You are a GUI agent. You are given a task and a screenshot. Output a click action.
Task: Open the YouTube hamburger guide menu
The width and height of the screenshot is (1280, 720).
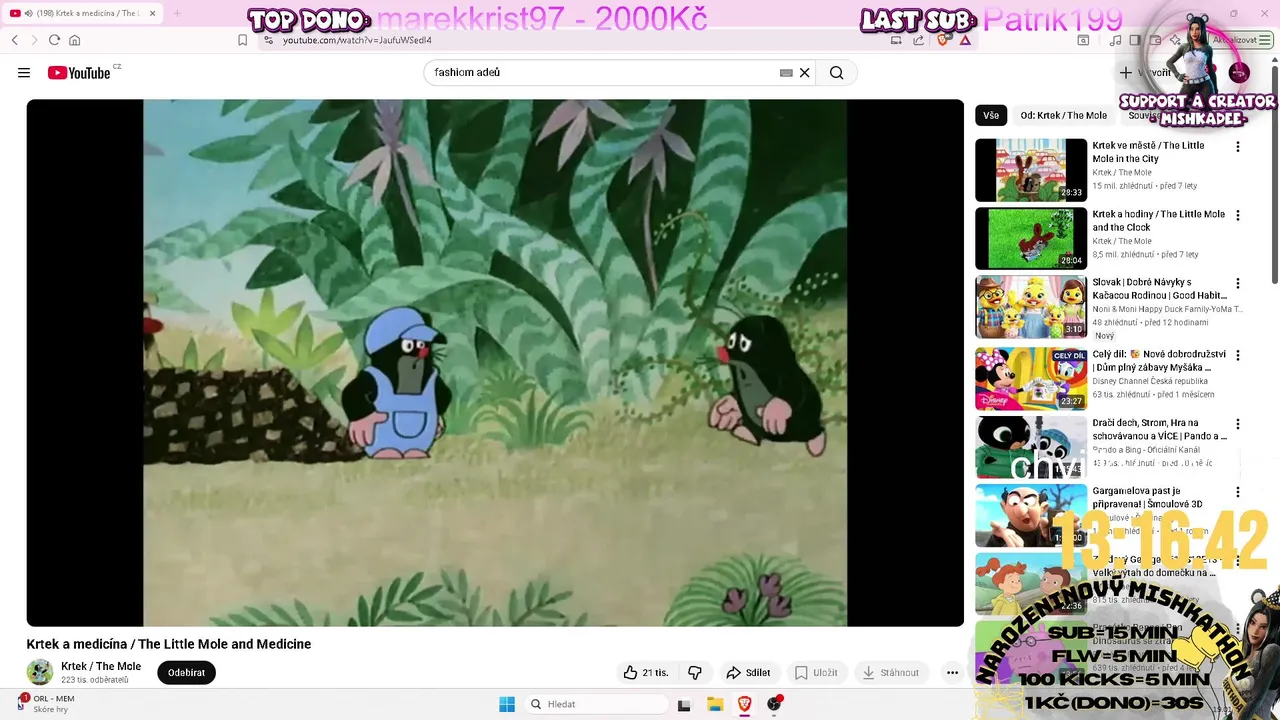click(24, 73)
